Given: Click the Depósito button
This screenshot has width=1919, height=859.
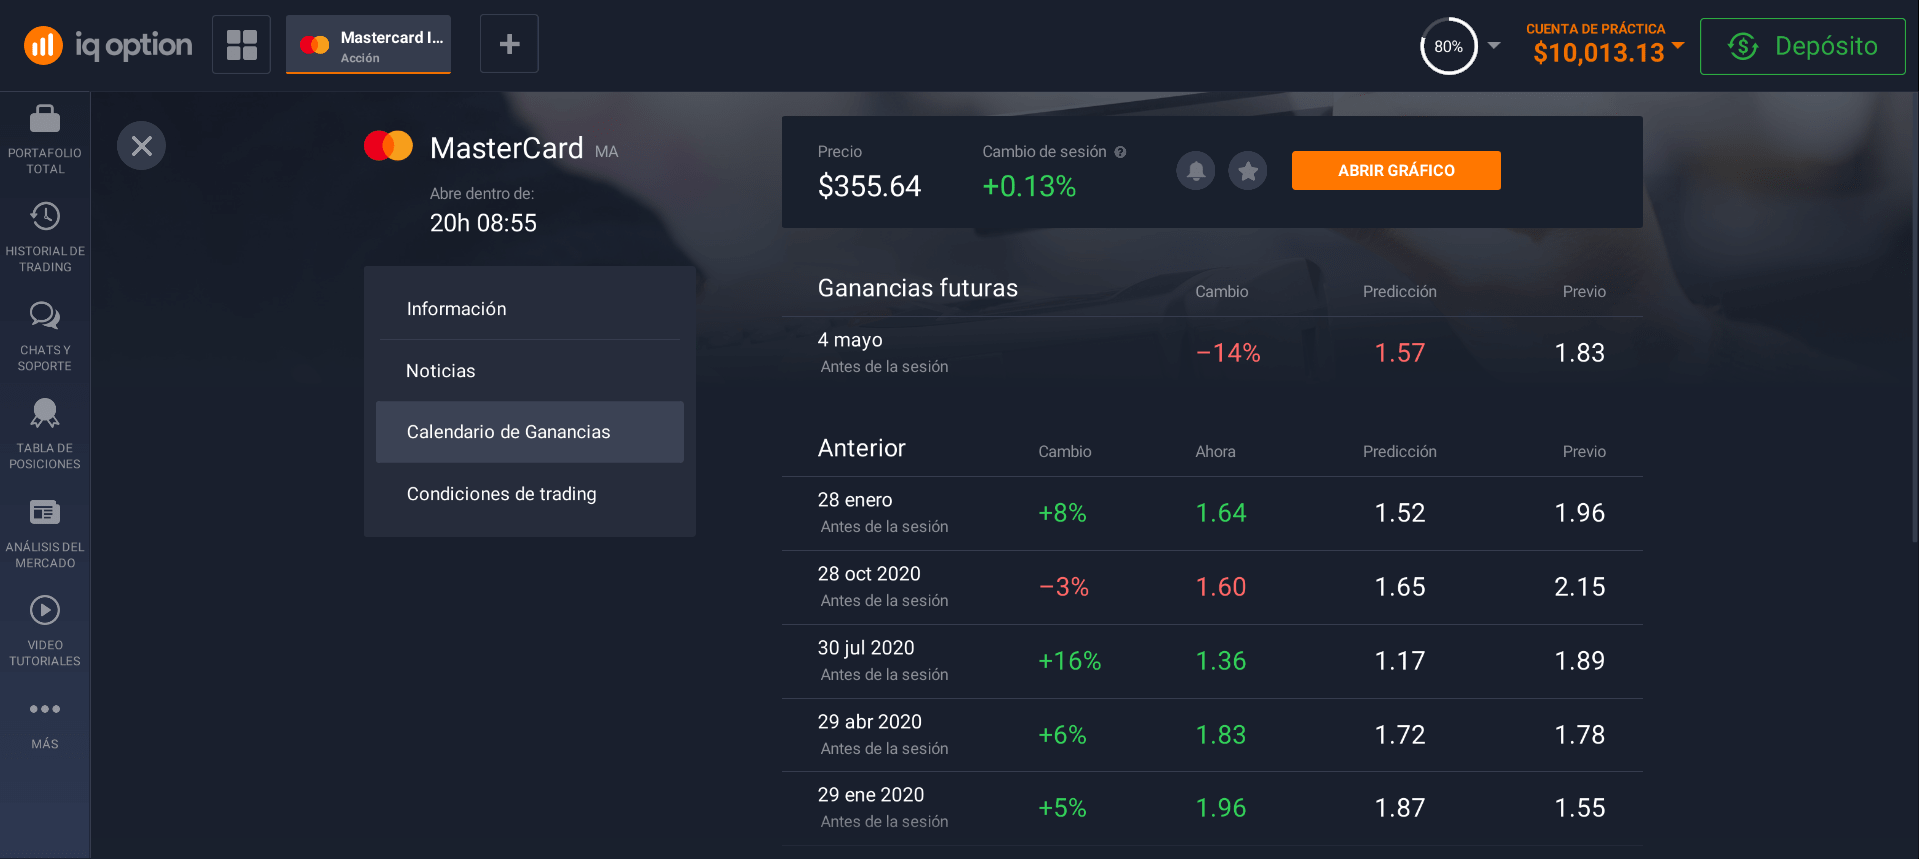Looking at the screenshot, I should 1802,46.
